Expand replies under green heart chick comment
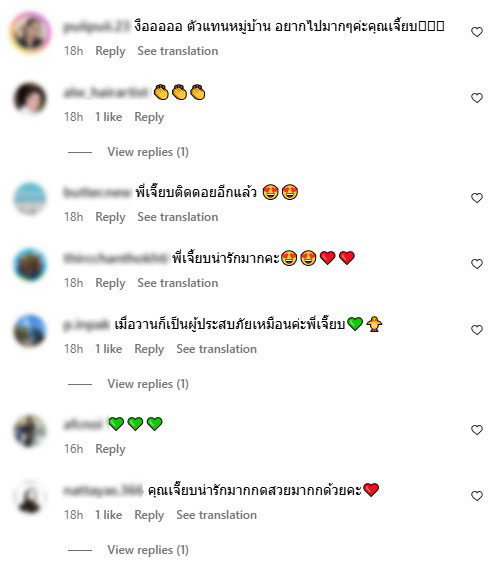Viewport: 492px width, 564px height. [x=148, y=384]
